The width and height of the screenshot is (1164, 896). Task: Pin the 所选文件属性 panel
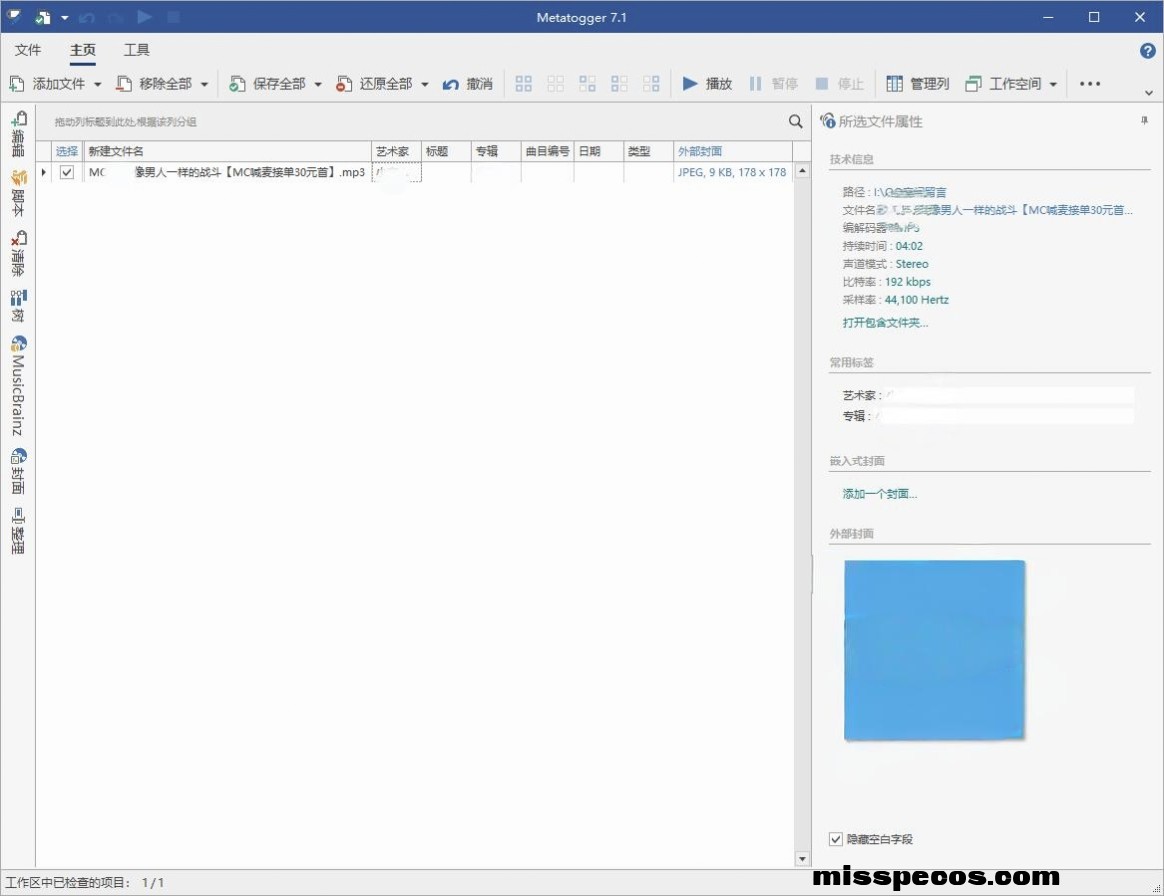[1144, 120]
